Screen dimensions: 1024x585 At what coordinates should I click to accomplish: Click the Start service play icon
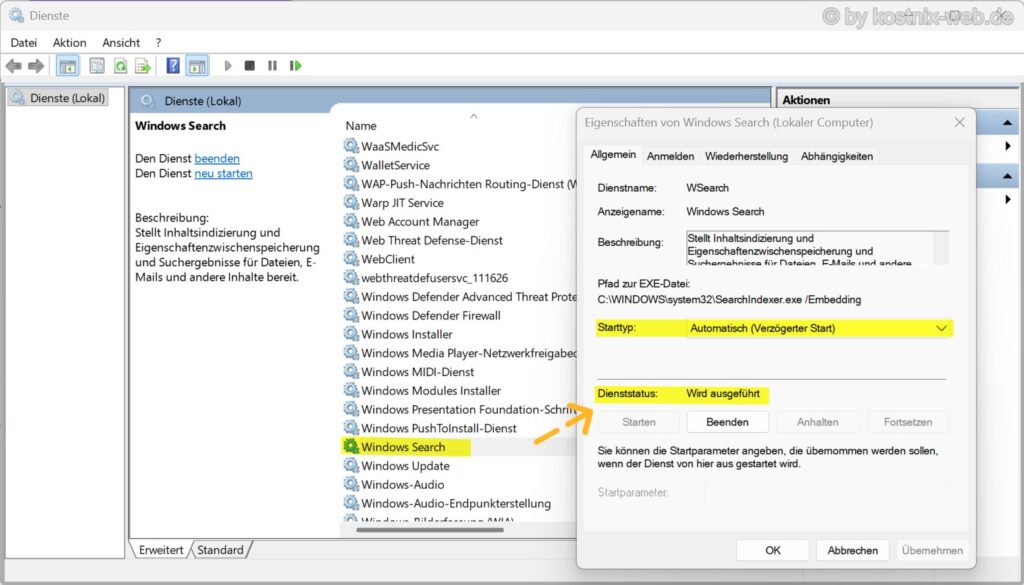click(x=228, y=66)
